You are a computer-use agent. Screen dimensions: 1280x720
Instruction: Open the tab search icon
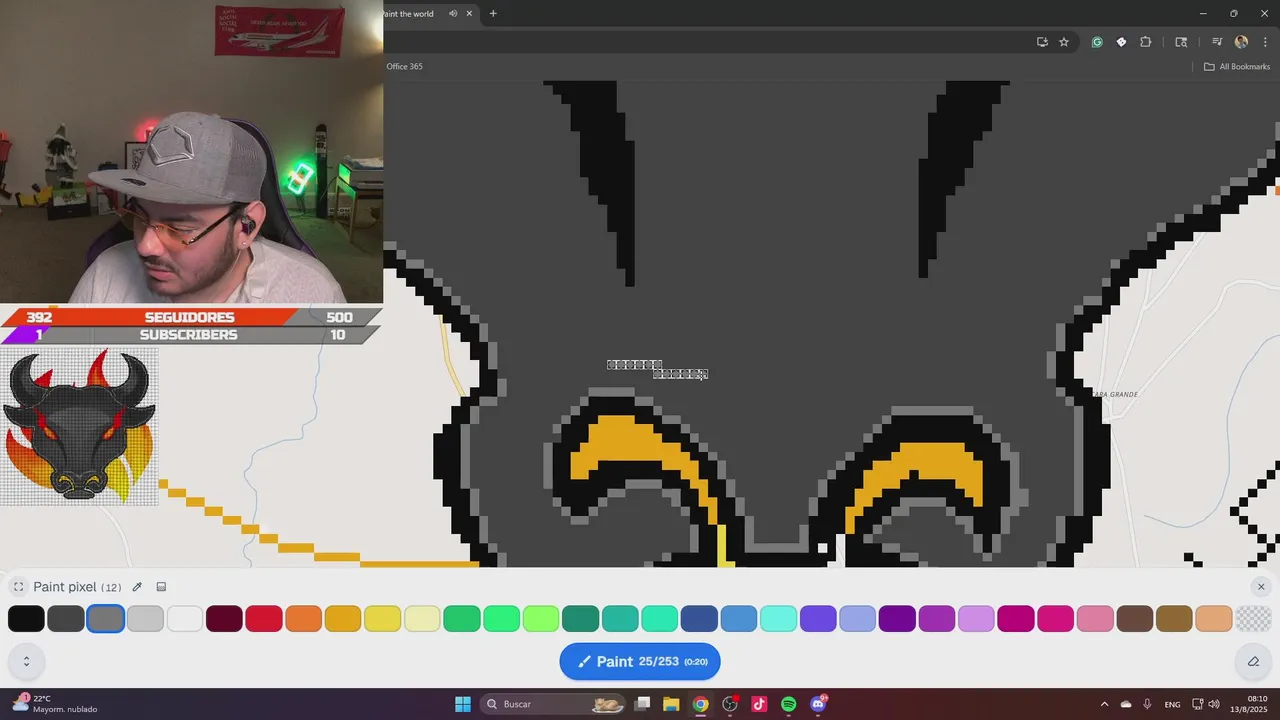point(1181,42)
